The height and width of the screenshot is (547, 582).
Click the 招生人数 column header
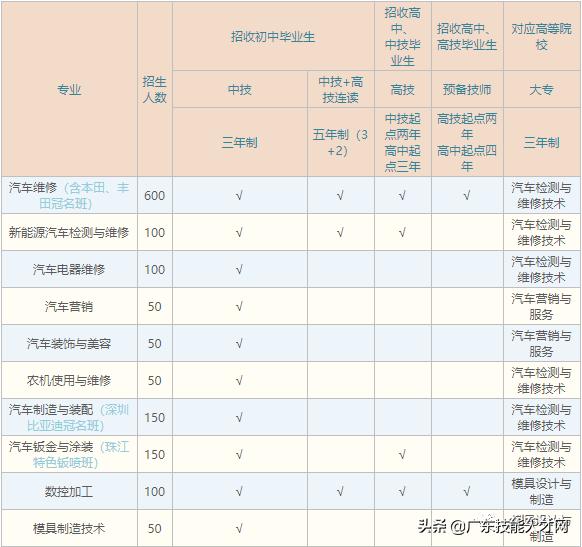click(x=154, y=89)
